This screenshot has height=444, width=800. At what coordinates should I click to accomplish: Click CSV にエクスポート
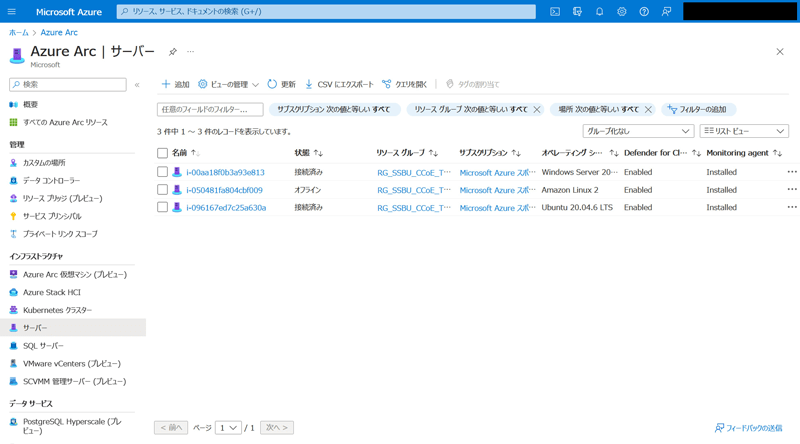(339, 84)
